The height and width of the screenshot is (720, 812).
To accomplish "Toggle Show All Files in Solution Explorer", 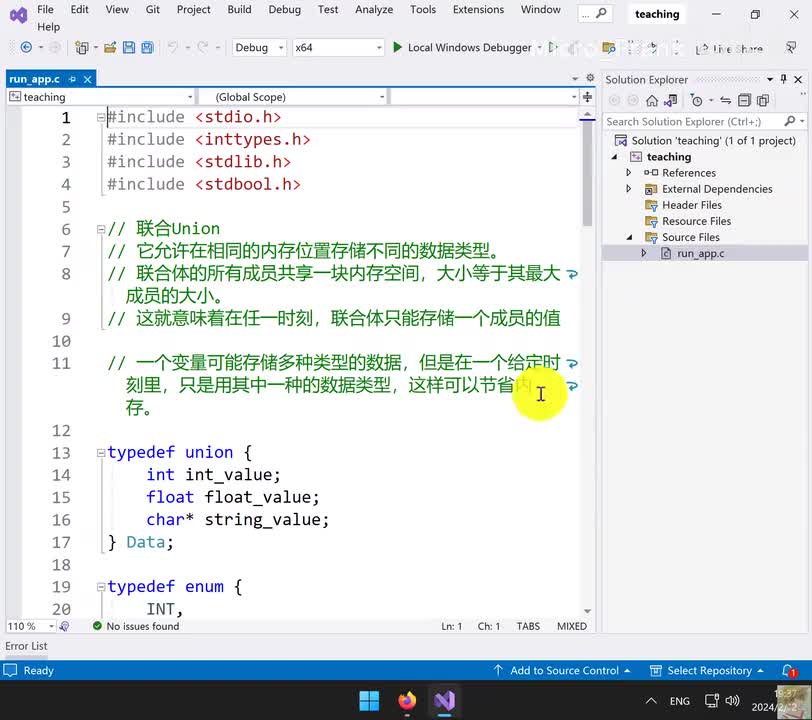I will coord(763,100).
